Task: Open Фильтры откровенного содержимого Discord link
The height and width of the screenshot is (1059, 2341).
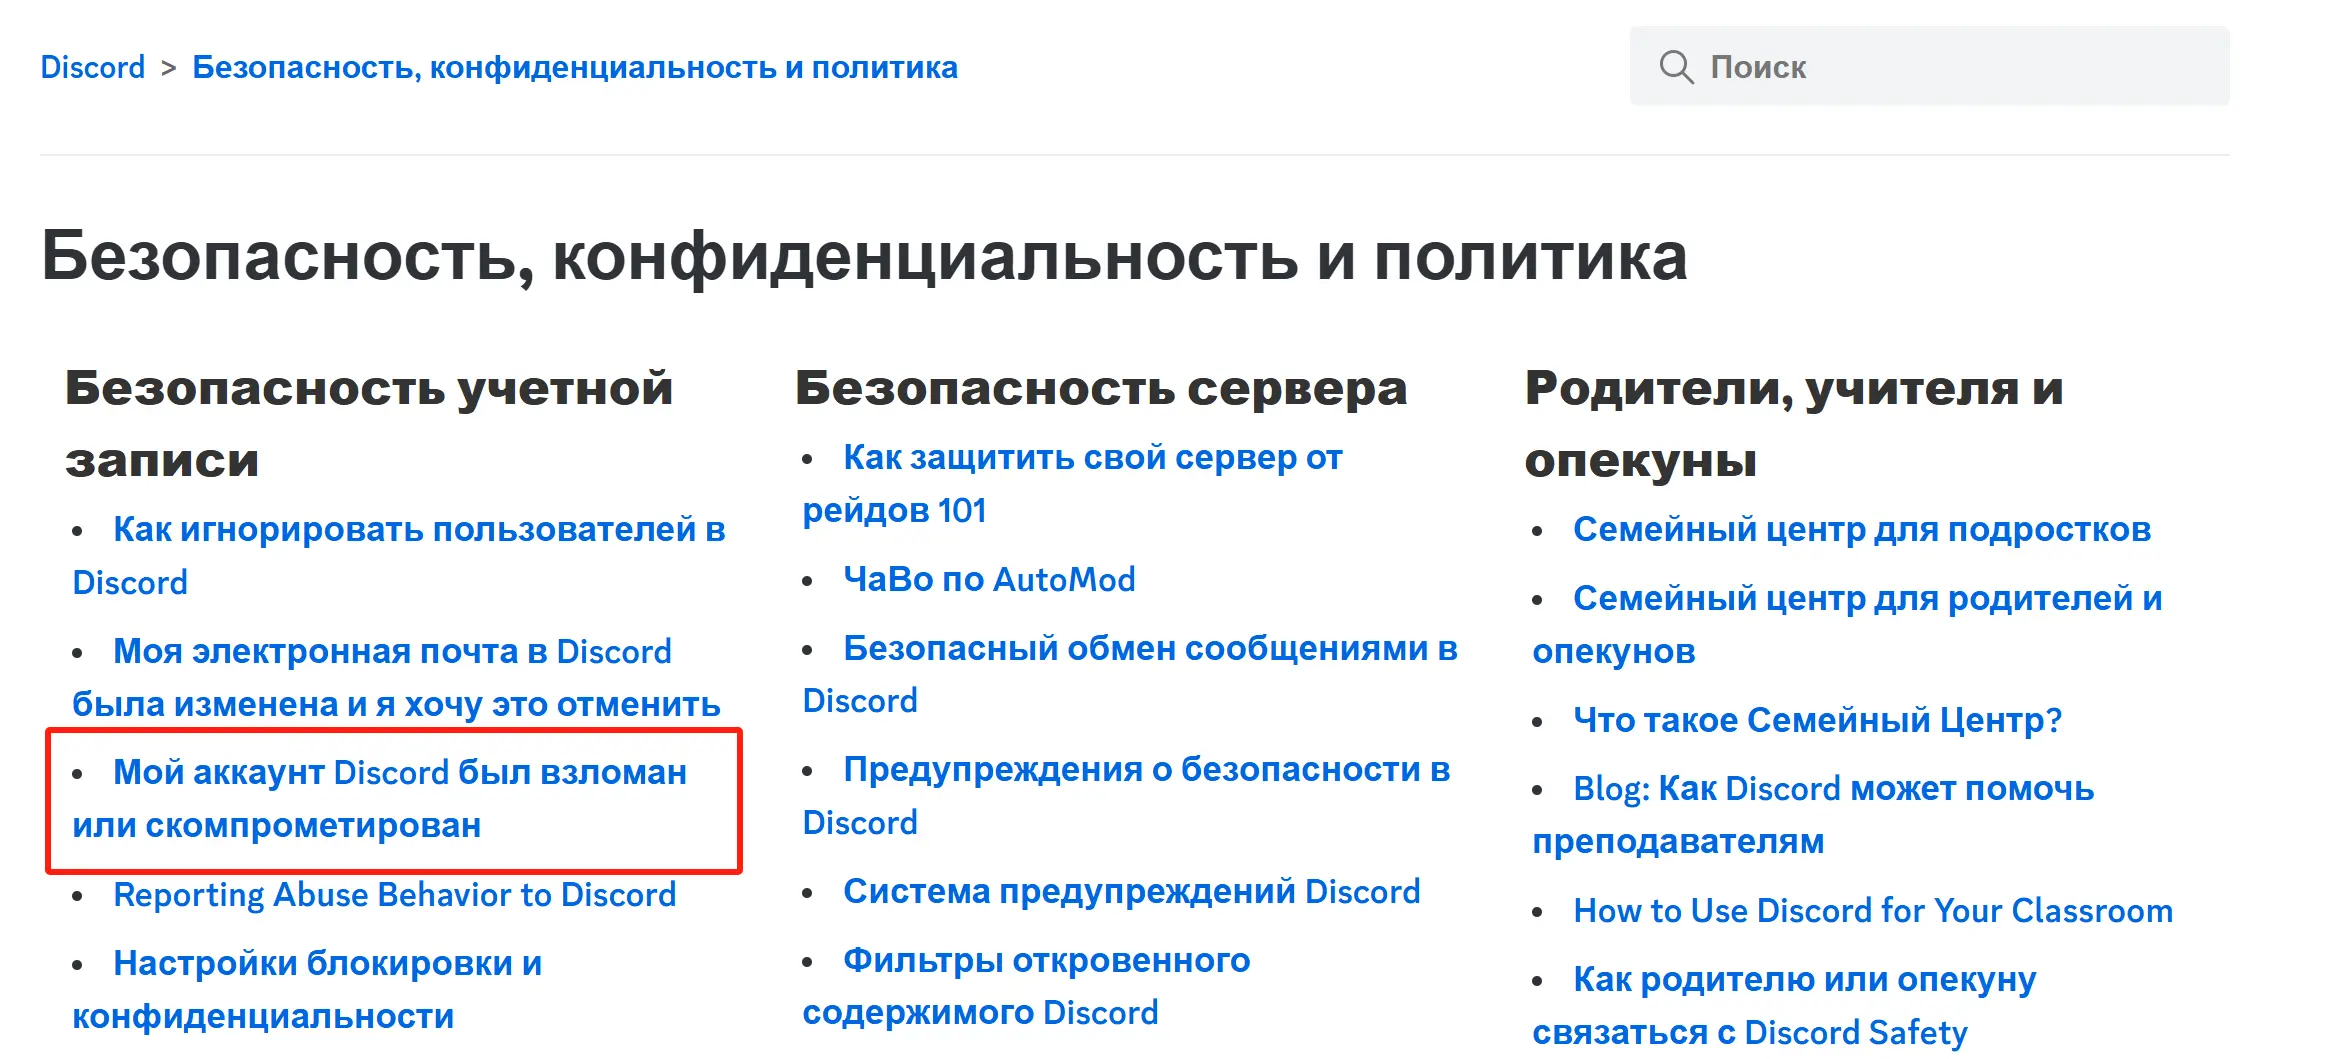Action: pos(1026,986)
